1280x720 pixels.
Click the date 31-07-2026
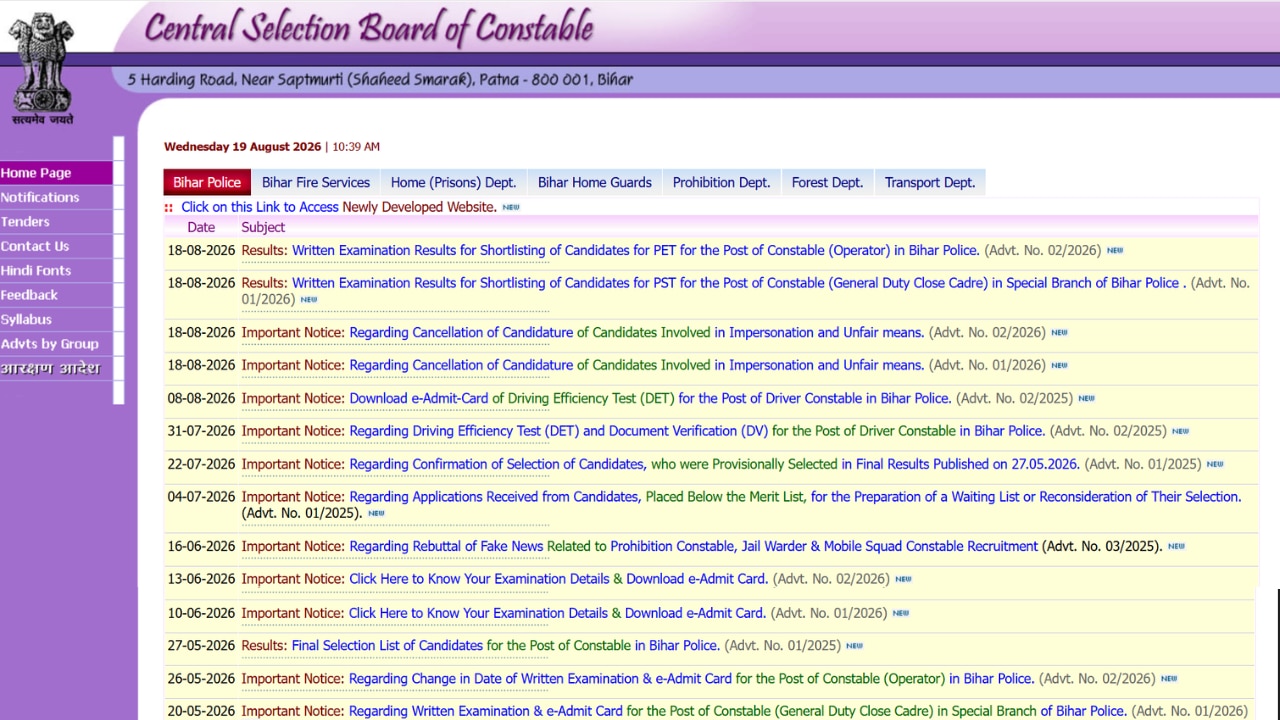click(x=201, y=431)
